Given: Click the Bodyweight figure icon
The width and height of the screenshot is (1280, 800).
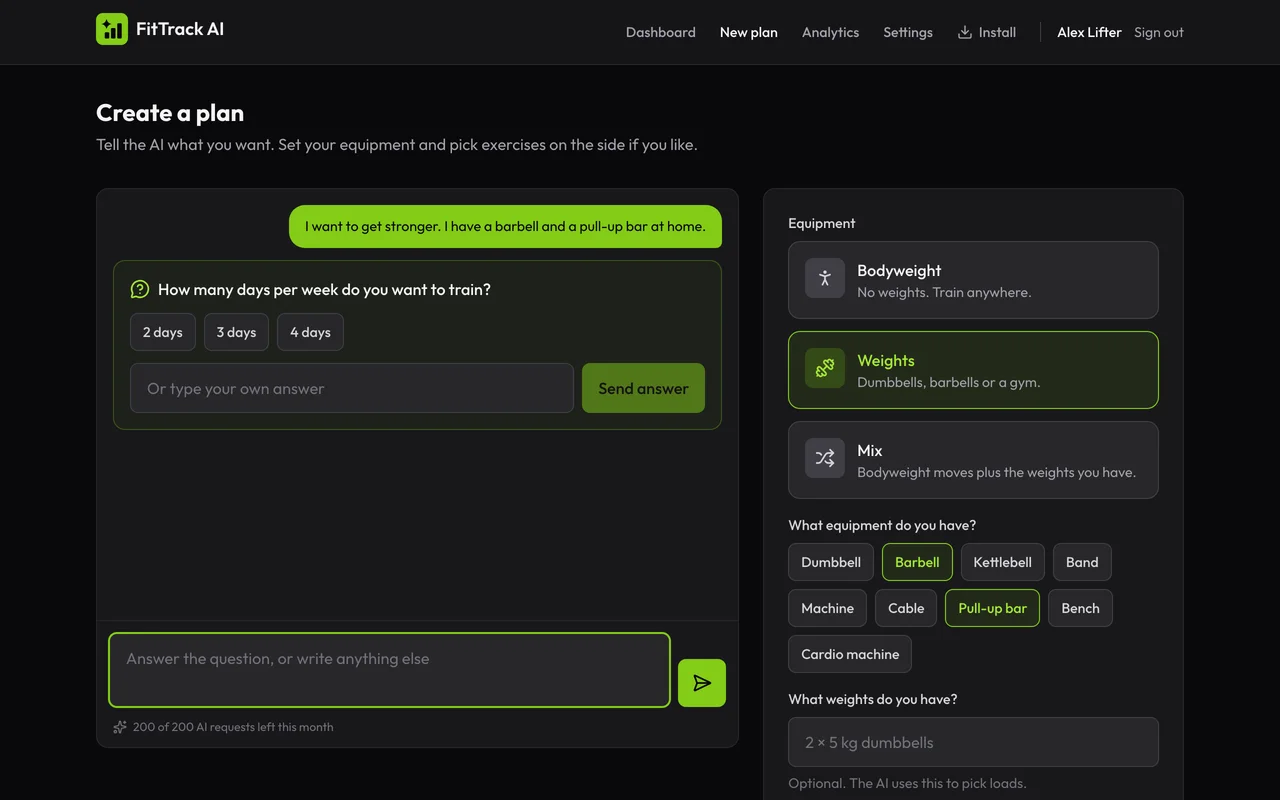Looking at the screenshot, I should point(825,279).
